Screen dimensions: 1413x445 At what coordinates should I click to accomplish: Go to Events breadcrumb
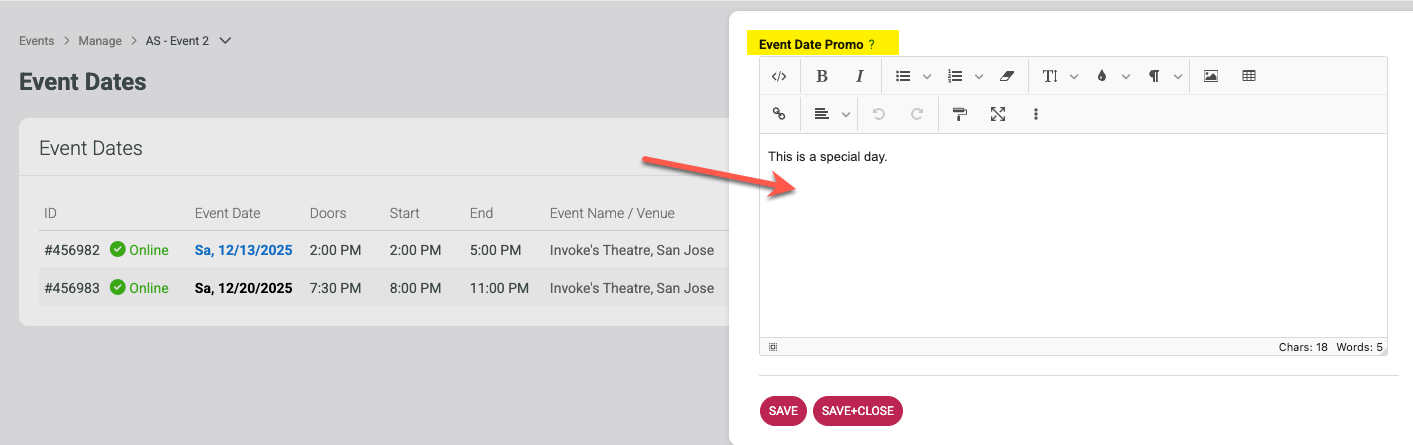pyautogui.click(x=37, y=41)
